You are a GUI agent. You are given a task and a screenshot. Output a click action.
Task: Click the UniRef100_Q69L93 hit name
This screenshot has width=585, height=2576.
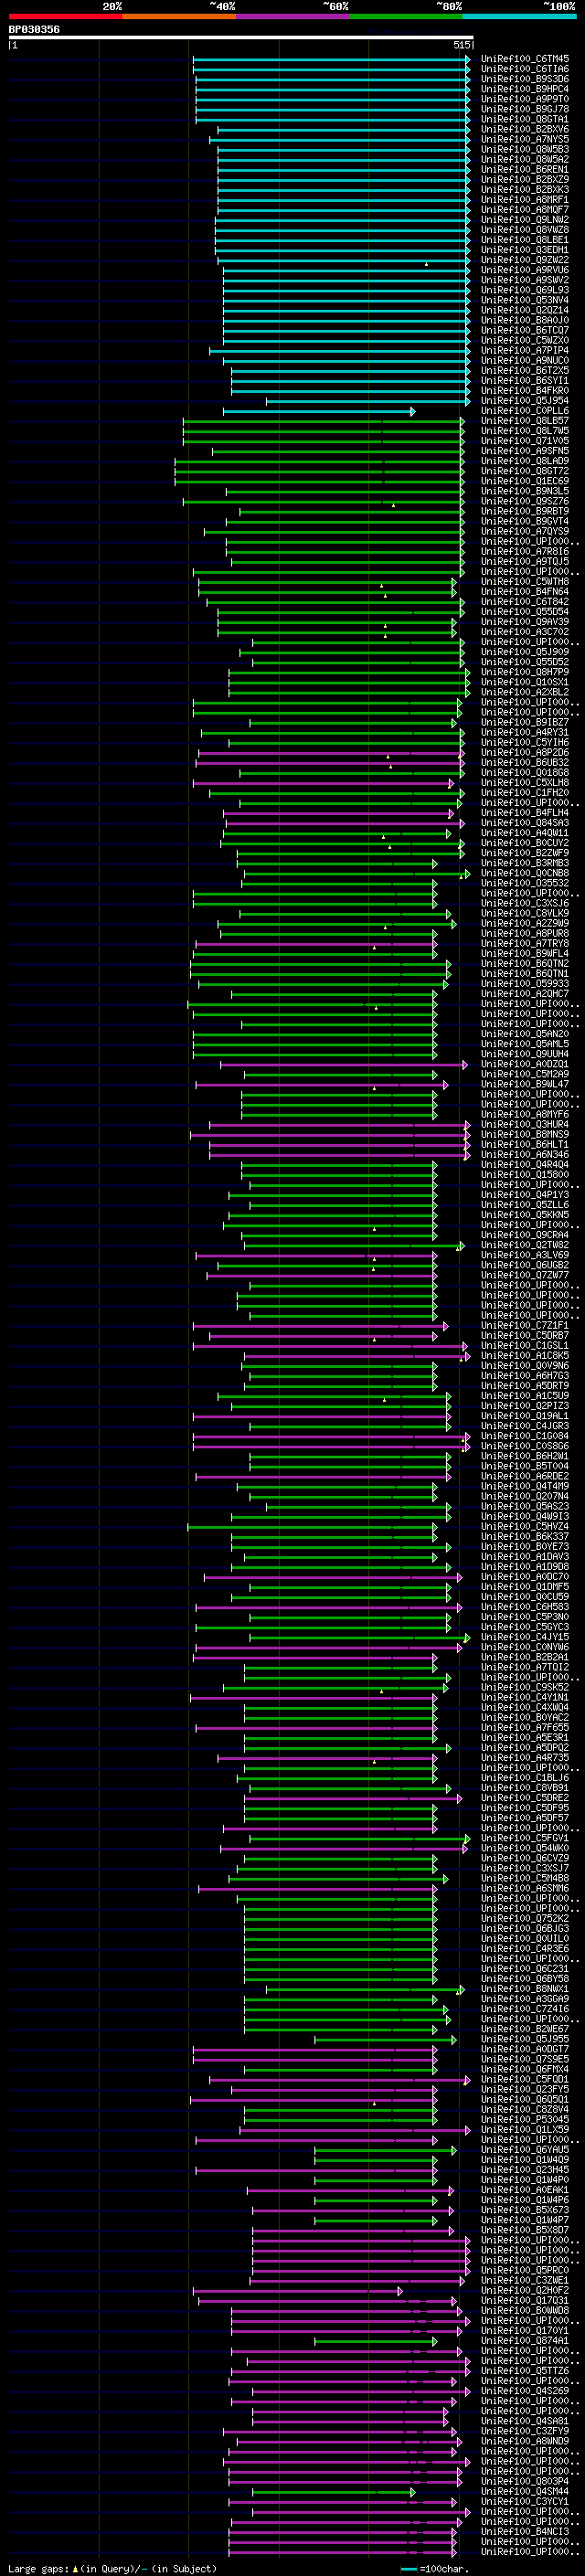pyautogui.click(x=525, y=290)
